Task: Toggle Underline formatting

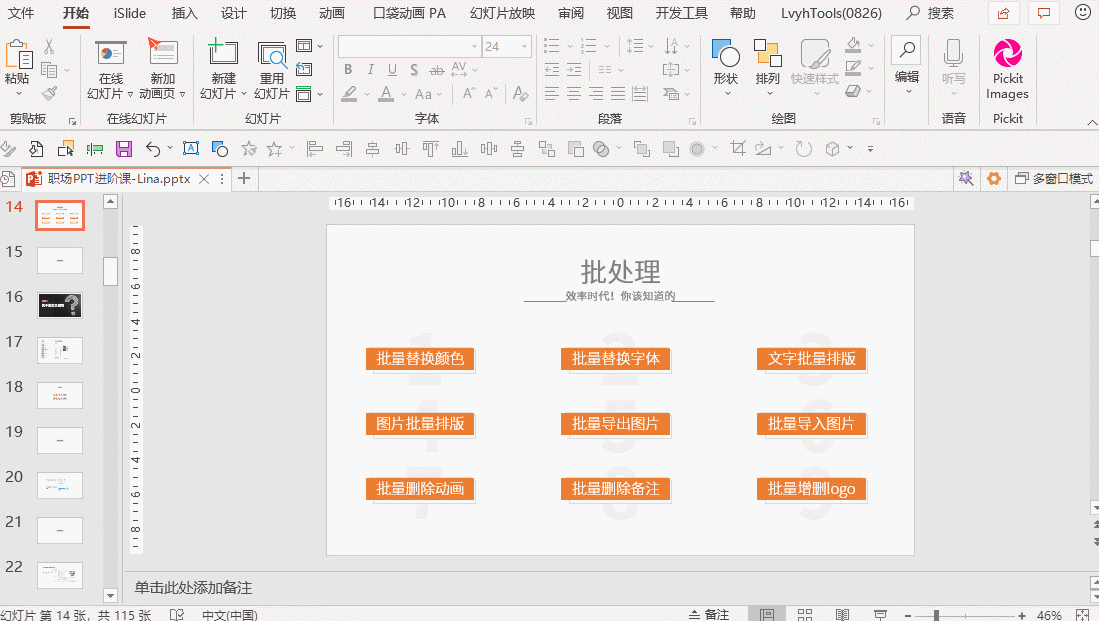Action: (x=392, y=69)
